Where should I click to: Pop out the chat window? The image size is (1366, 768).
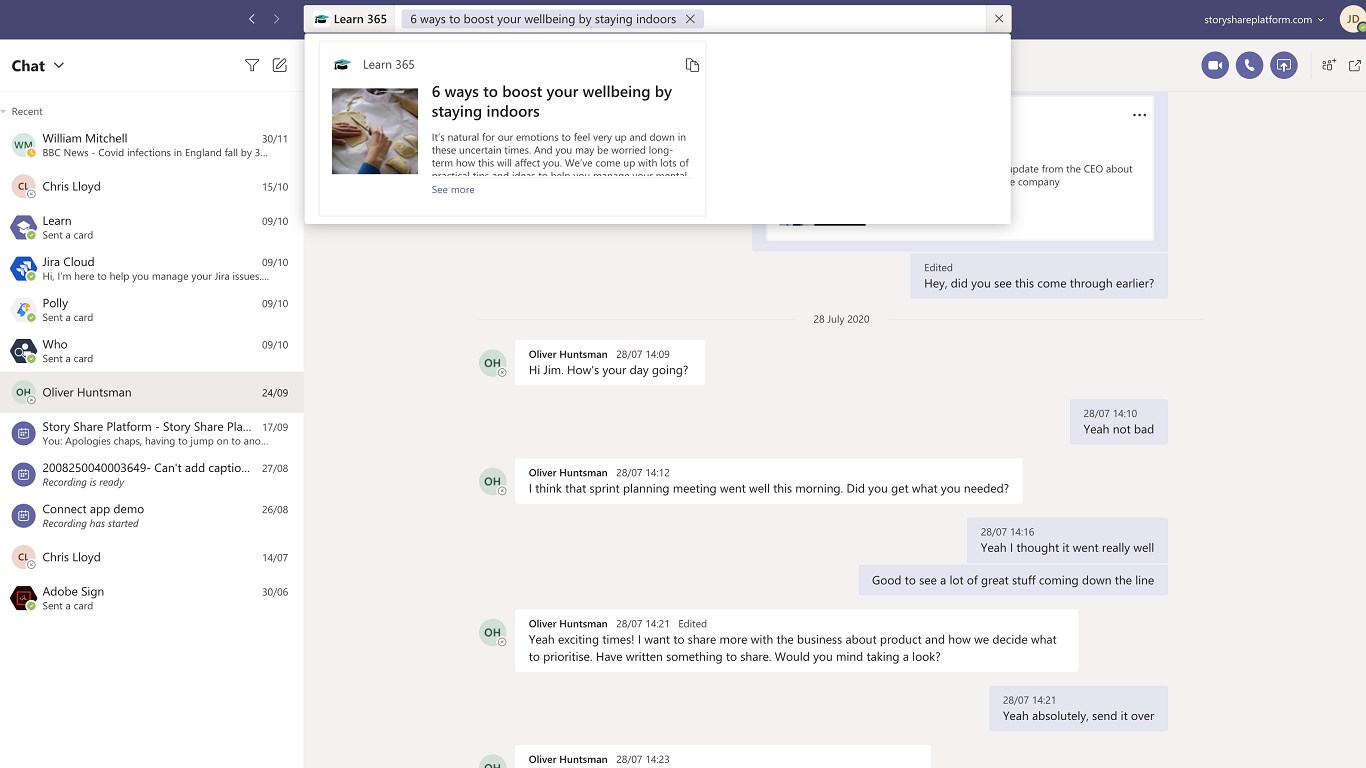coord(1355,66)
